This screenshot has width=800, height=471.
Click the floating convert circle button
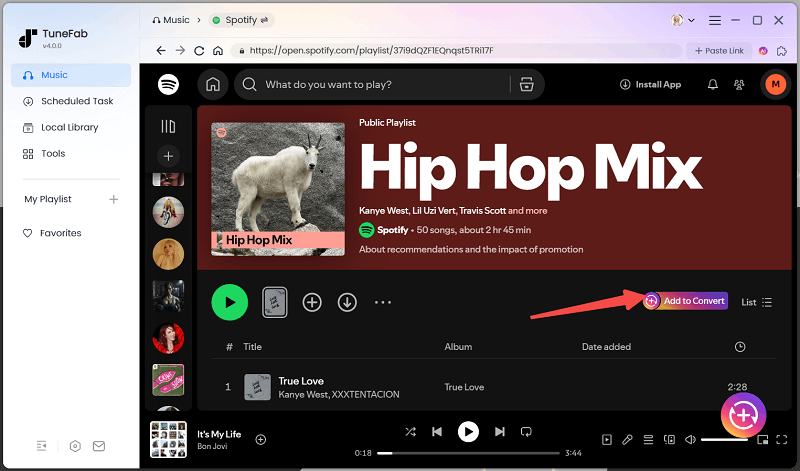[743, 415]
